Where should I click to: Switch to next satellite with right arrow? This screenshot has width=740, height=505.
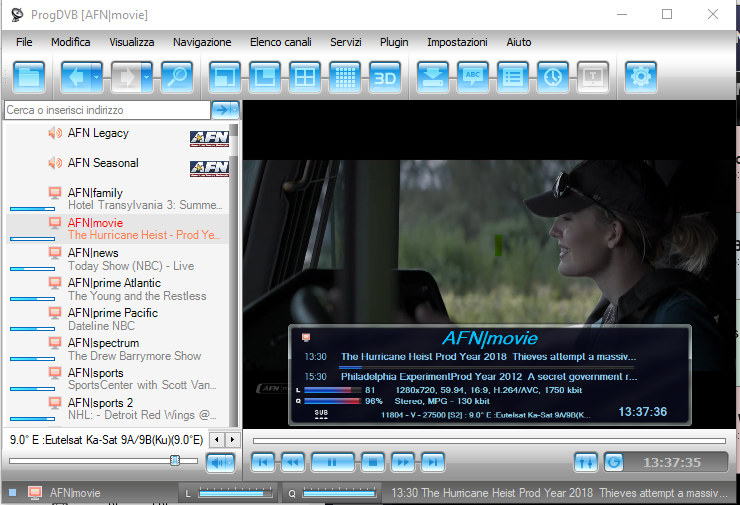232,440
